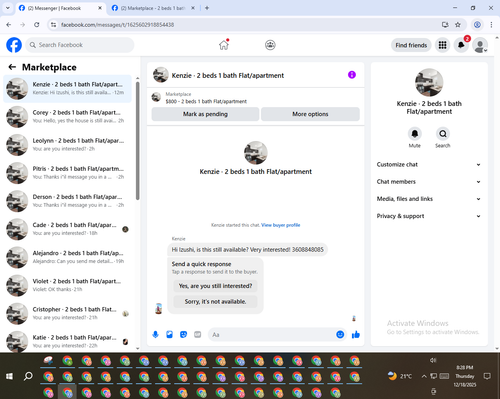The height and width of the screenshot is (399, 500).
Task: Open the Kenzie conversation in the list
Action: [x=67, y=89]
